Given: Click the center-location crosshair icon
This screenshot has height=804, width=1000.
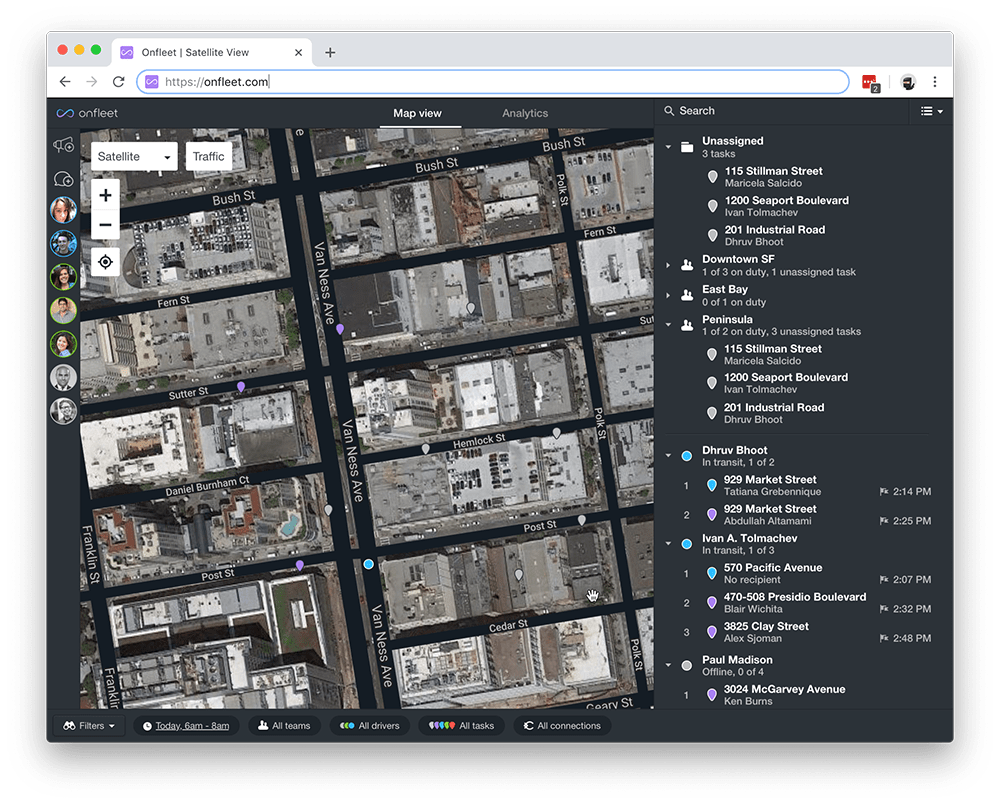Looking at the screenshot, I should pos(105,261).
